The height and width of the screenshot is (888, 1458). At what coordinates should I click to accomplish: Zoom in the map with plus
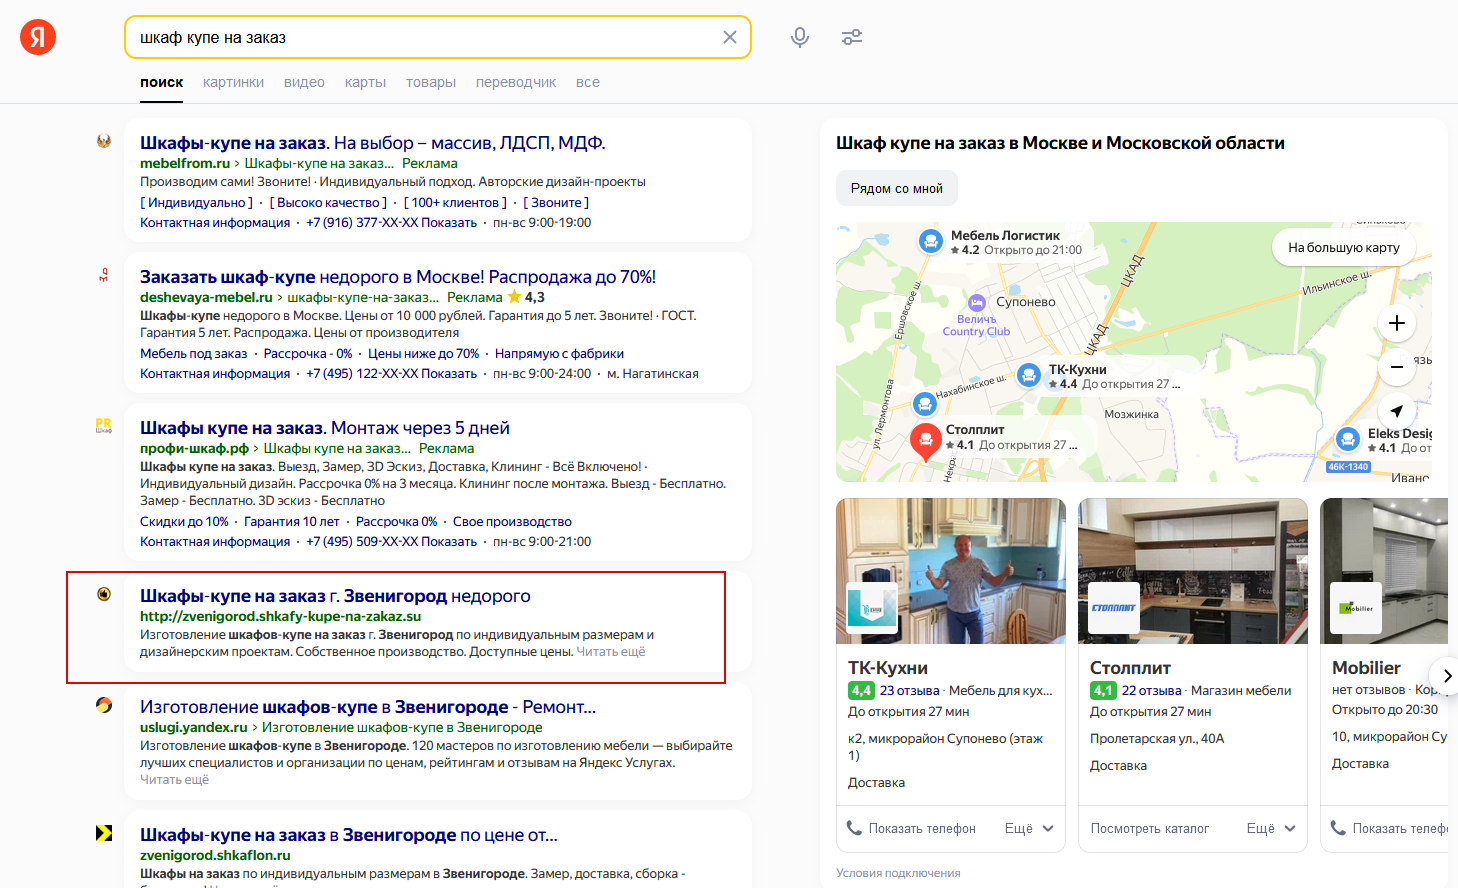1397,323
